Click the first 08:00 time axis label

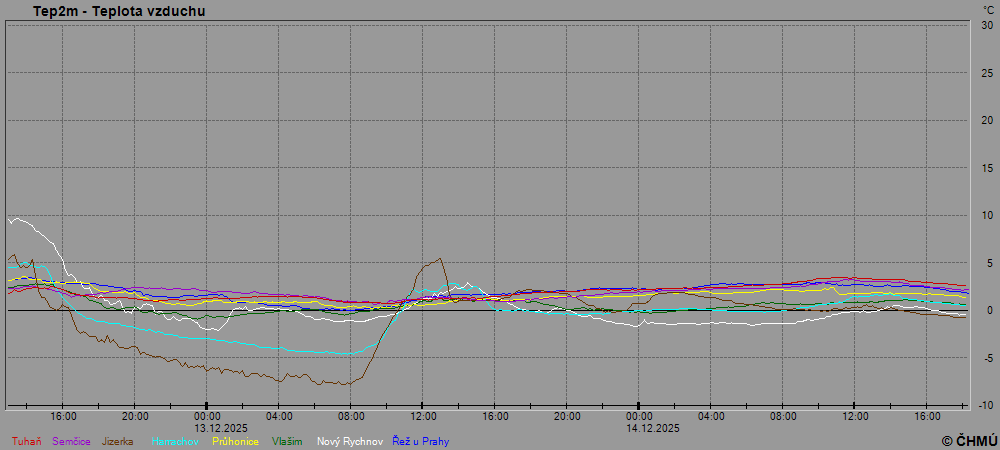point(351,416)
